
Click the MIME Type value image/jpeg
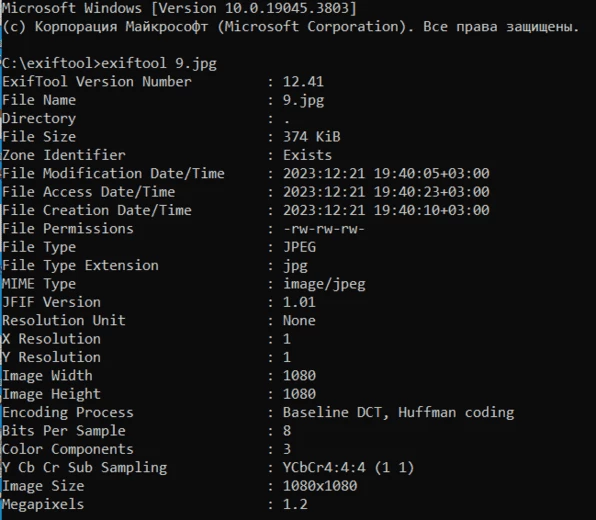tap(324, 284)
